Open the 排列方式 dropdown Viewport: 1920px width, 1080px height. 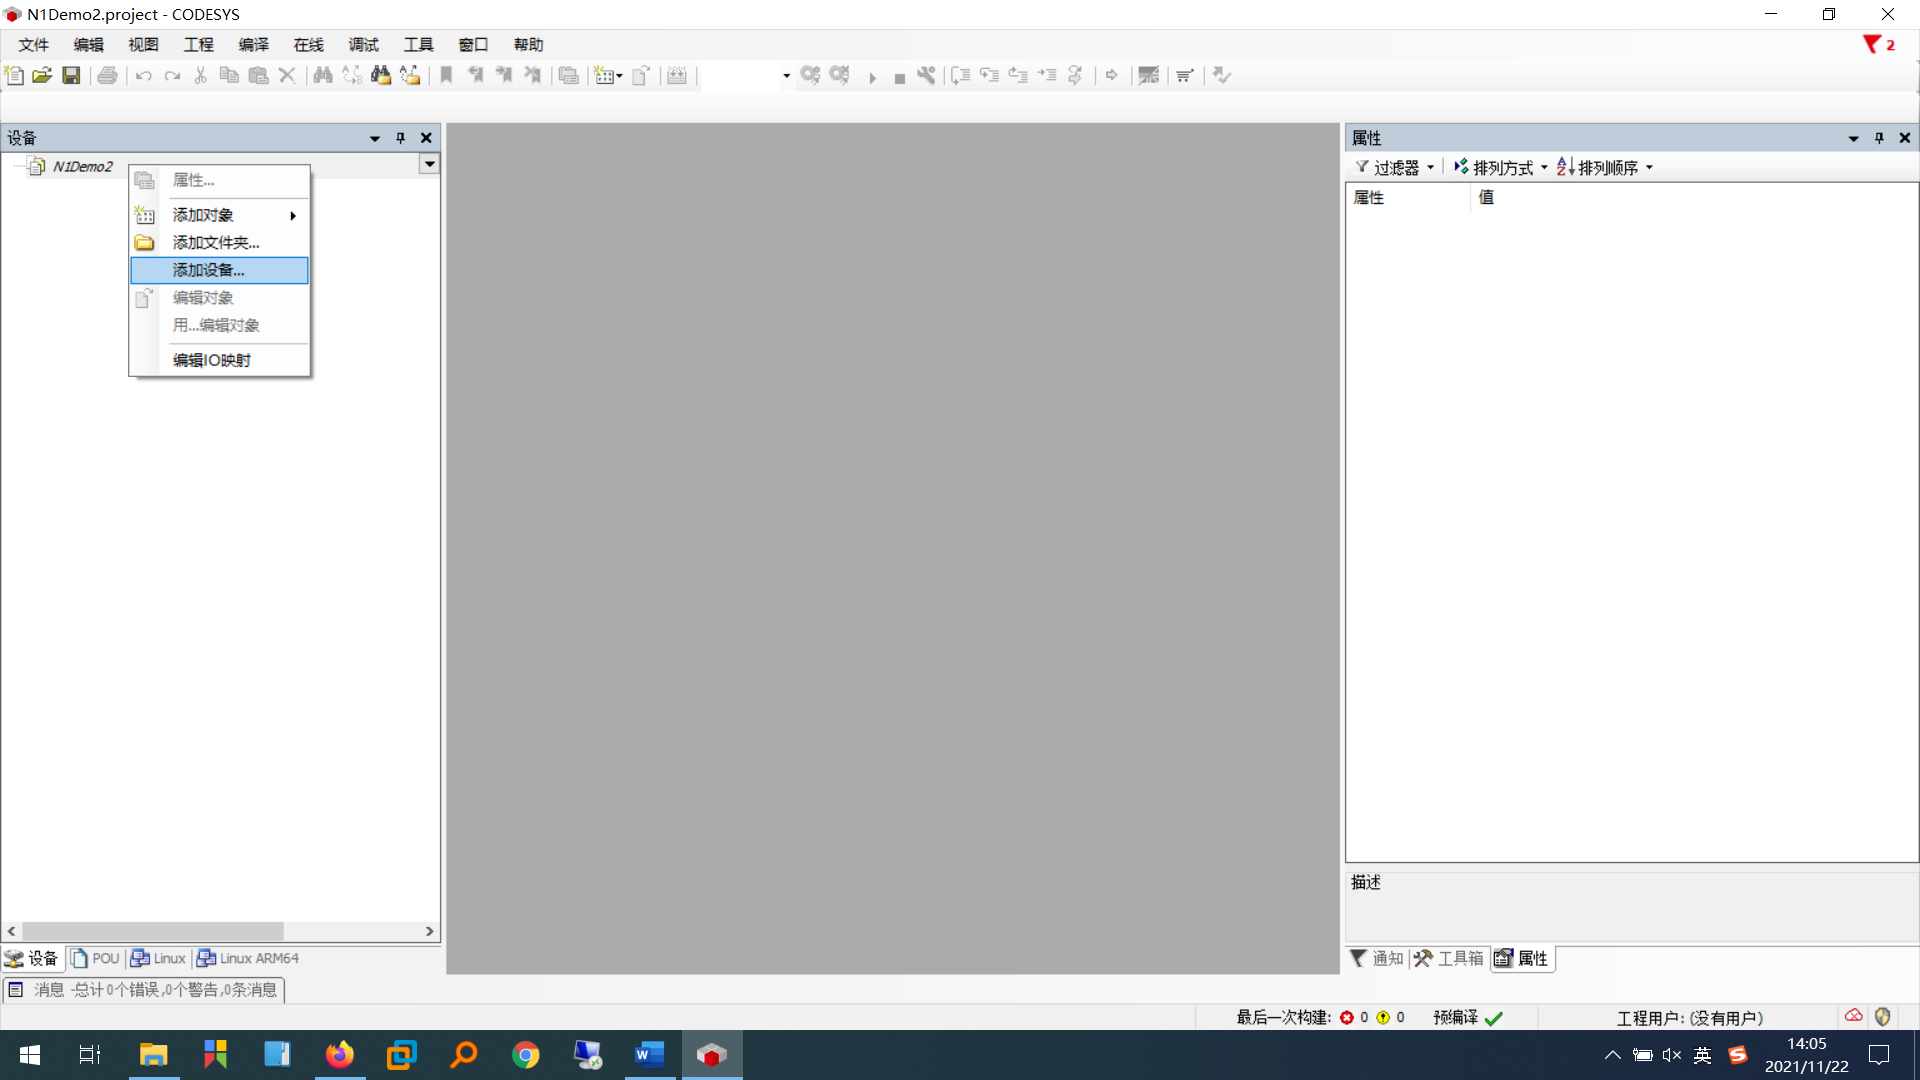pos(1501,167)
